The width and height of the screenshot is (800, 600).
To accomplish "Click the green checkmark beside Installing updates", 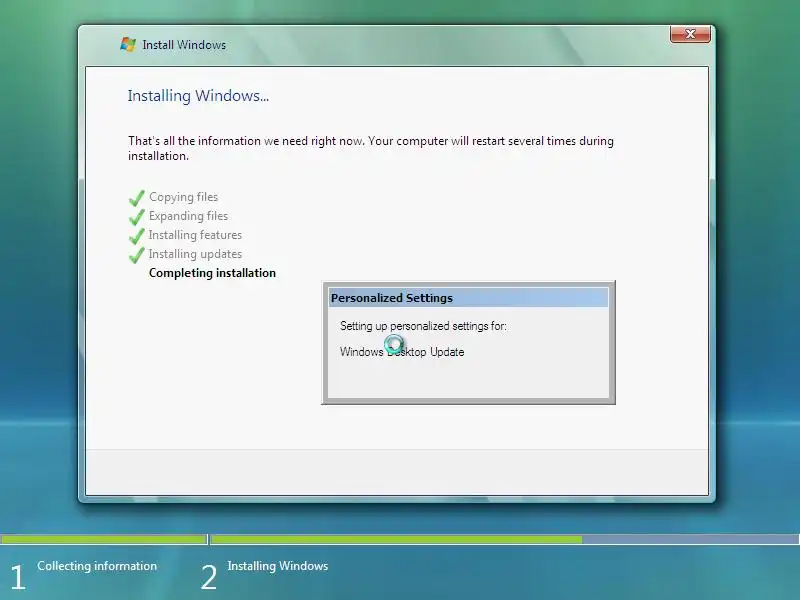I will click(x=137, y=254).
